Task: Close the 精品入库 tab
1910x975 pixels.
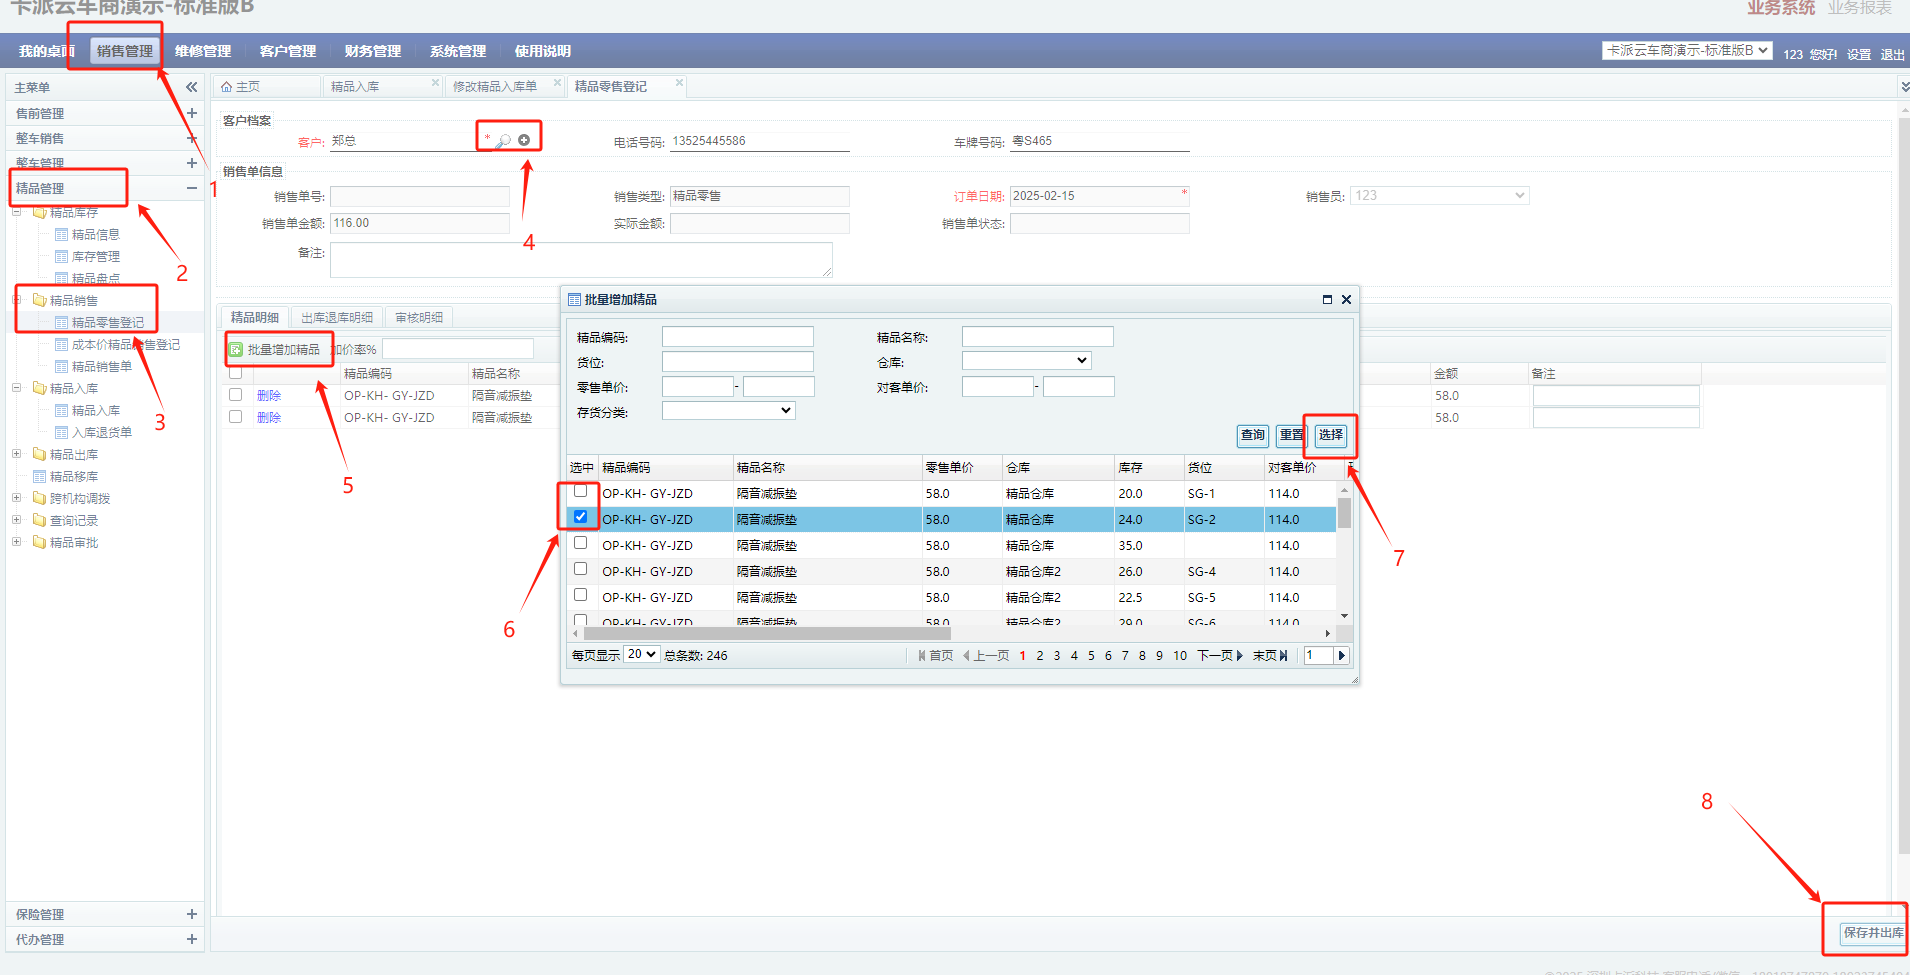Action: pyautogui.click(x=435, y=83)
